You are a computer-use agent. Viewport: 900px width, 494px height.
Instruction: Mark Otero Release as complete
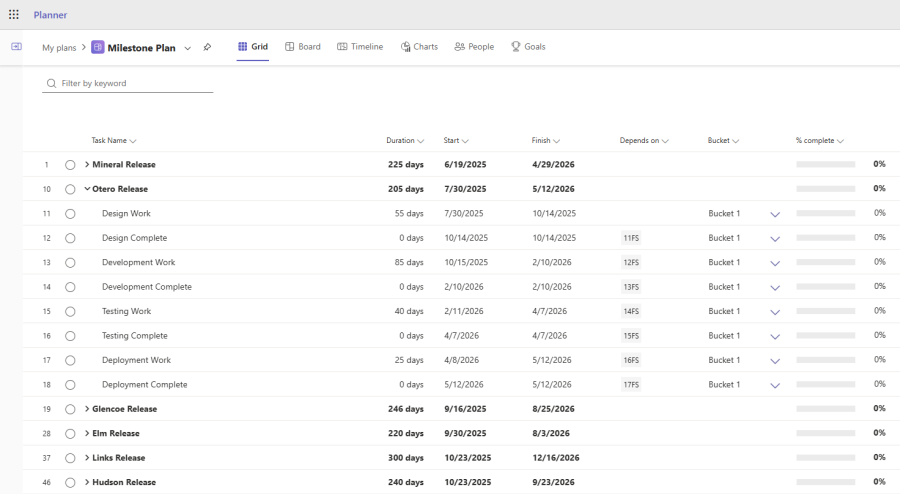70,189
